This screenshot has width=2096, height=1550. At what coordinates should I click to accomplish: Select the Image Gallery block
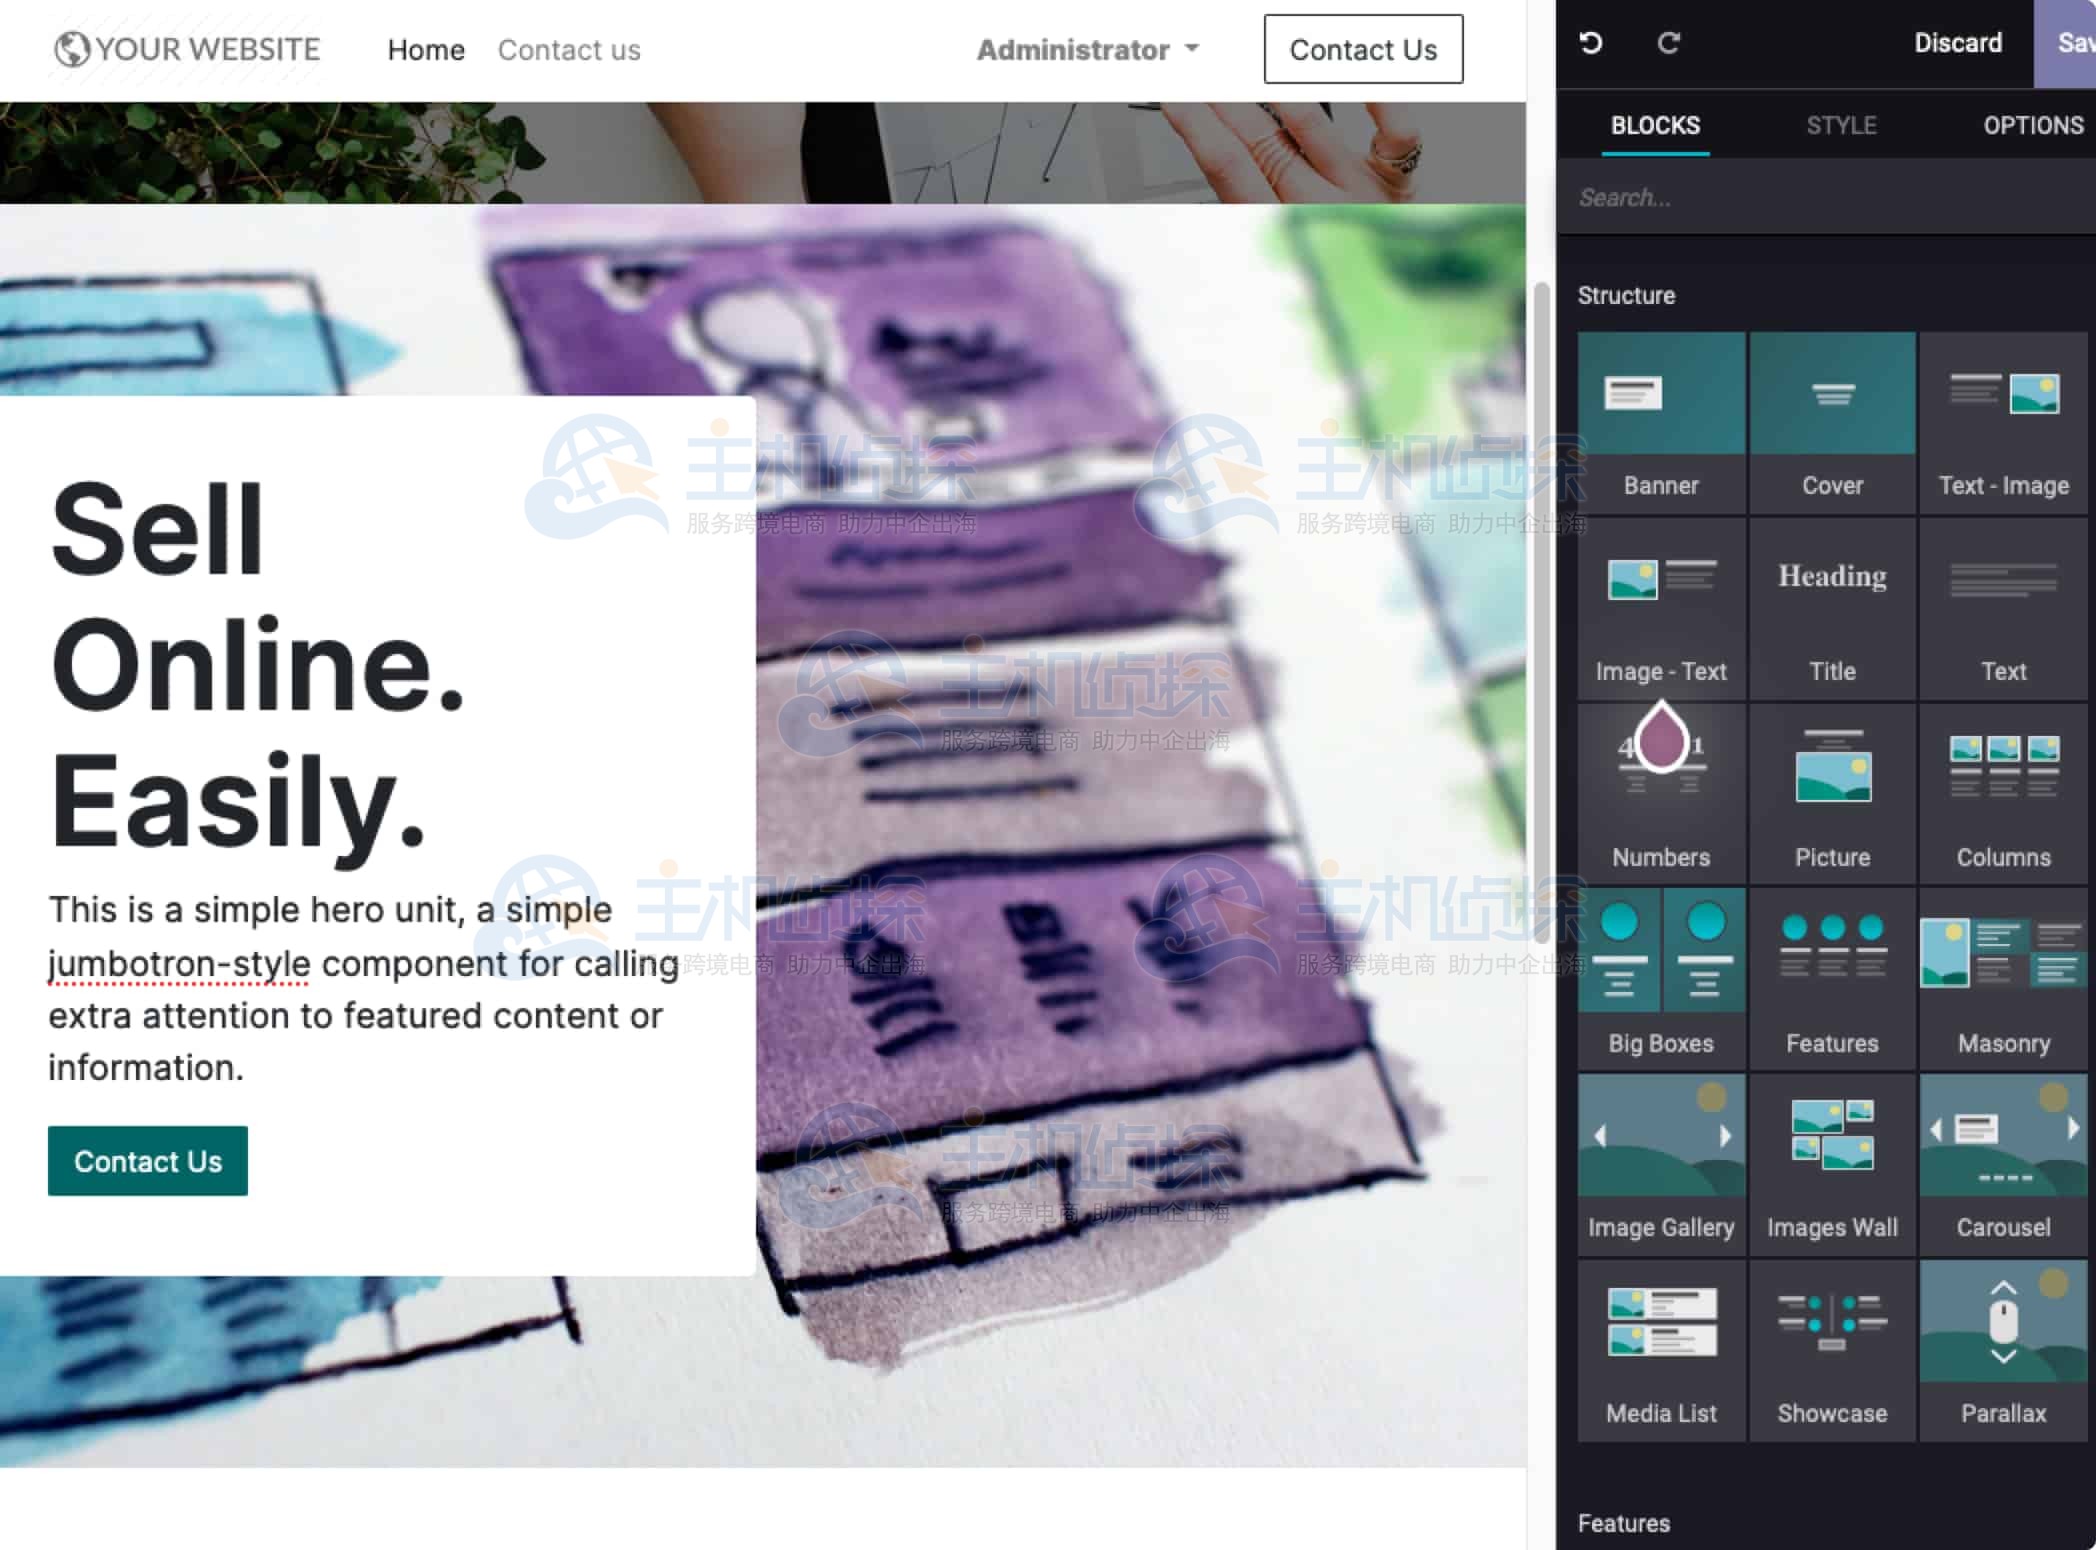(x=1661, y=1162)
